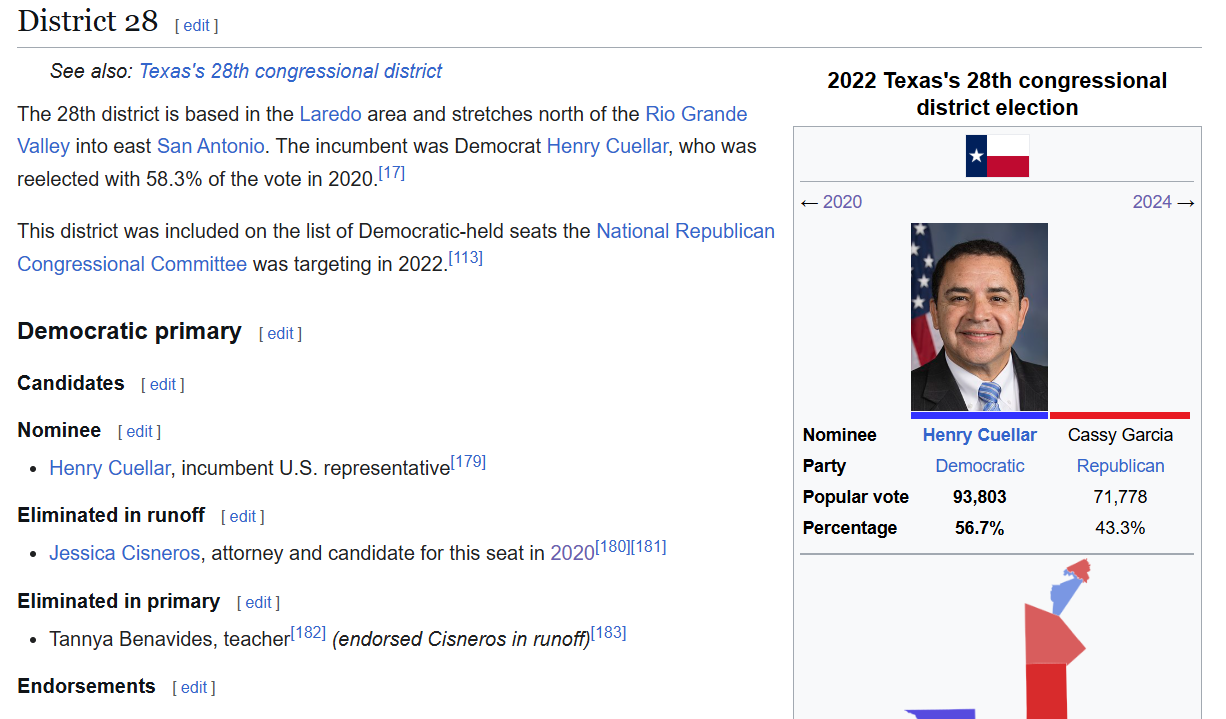
Task: Jump to citation 181
Action: coord(649,547)
